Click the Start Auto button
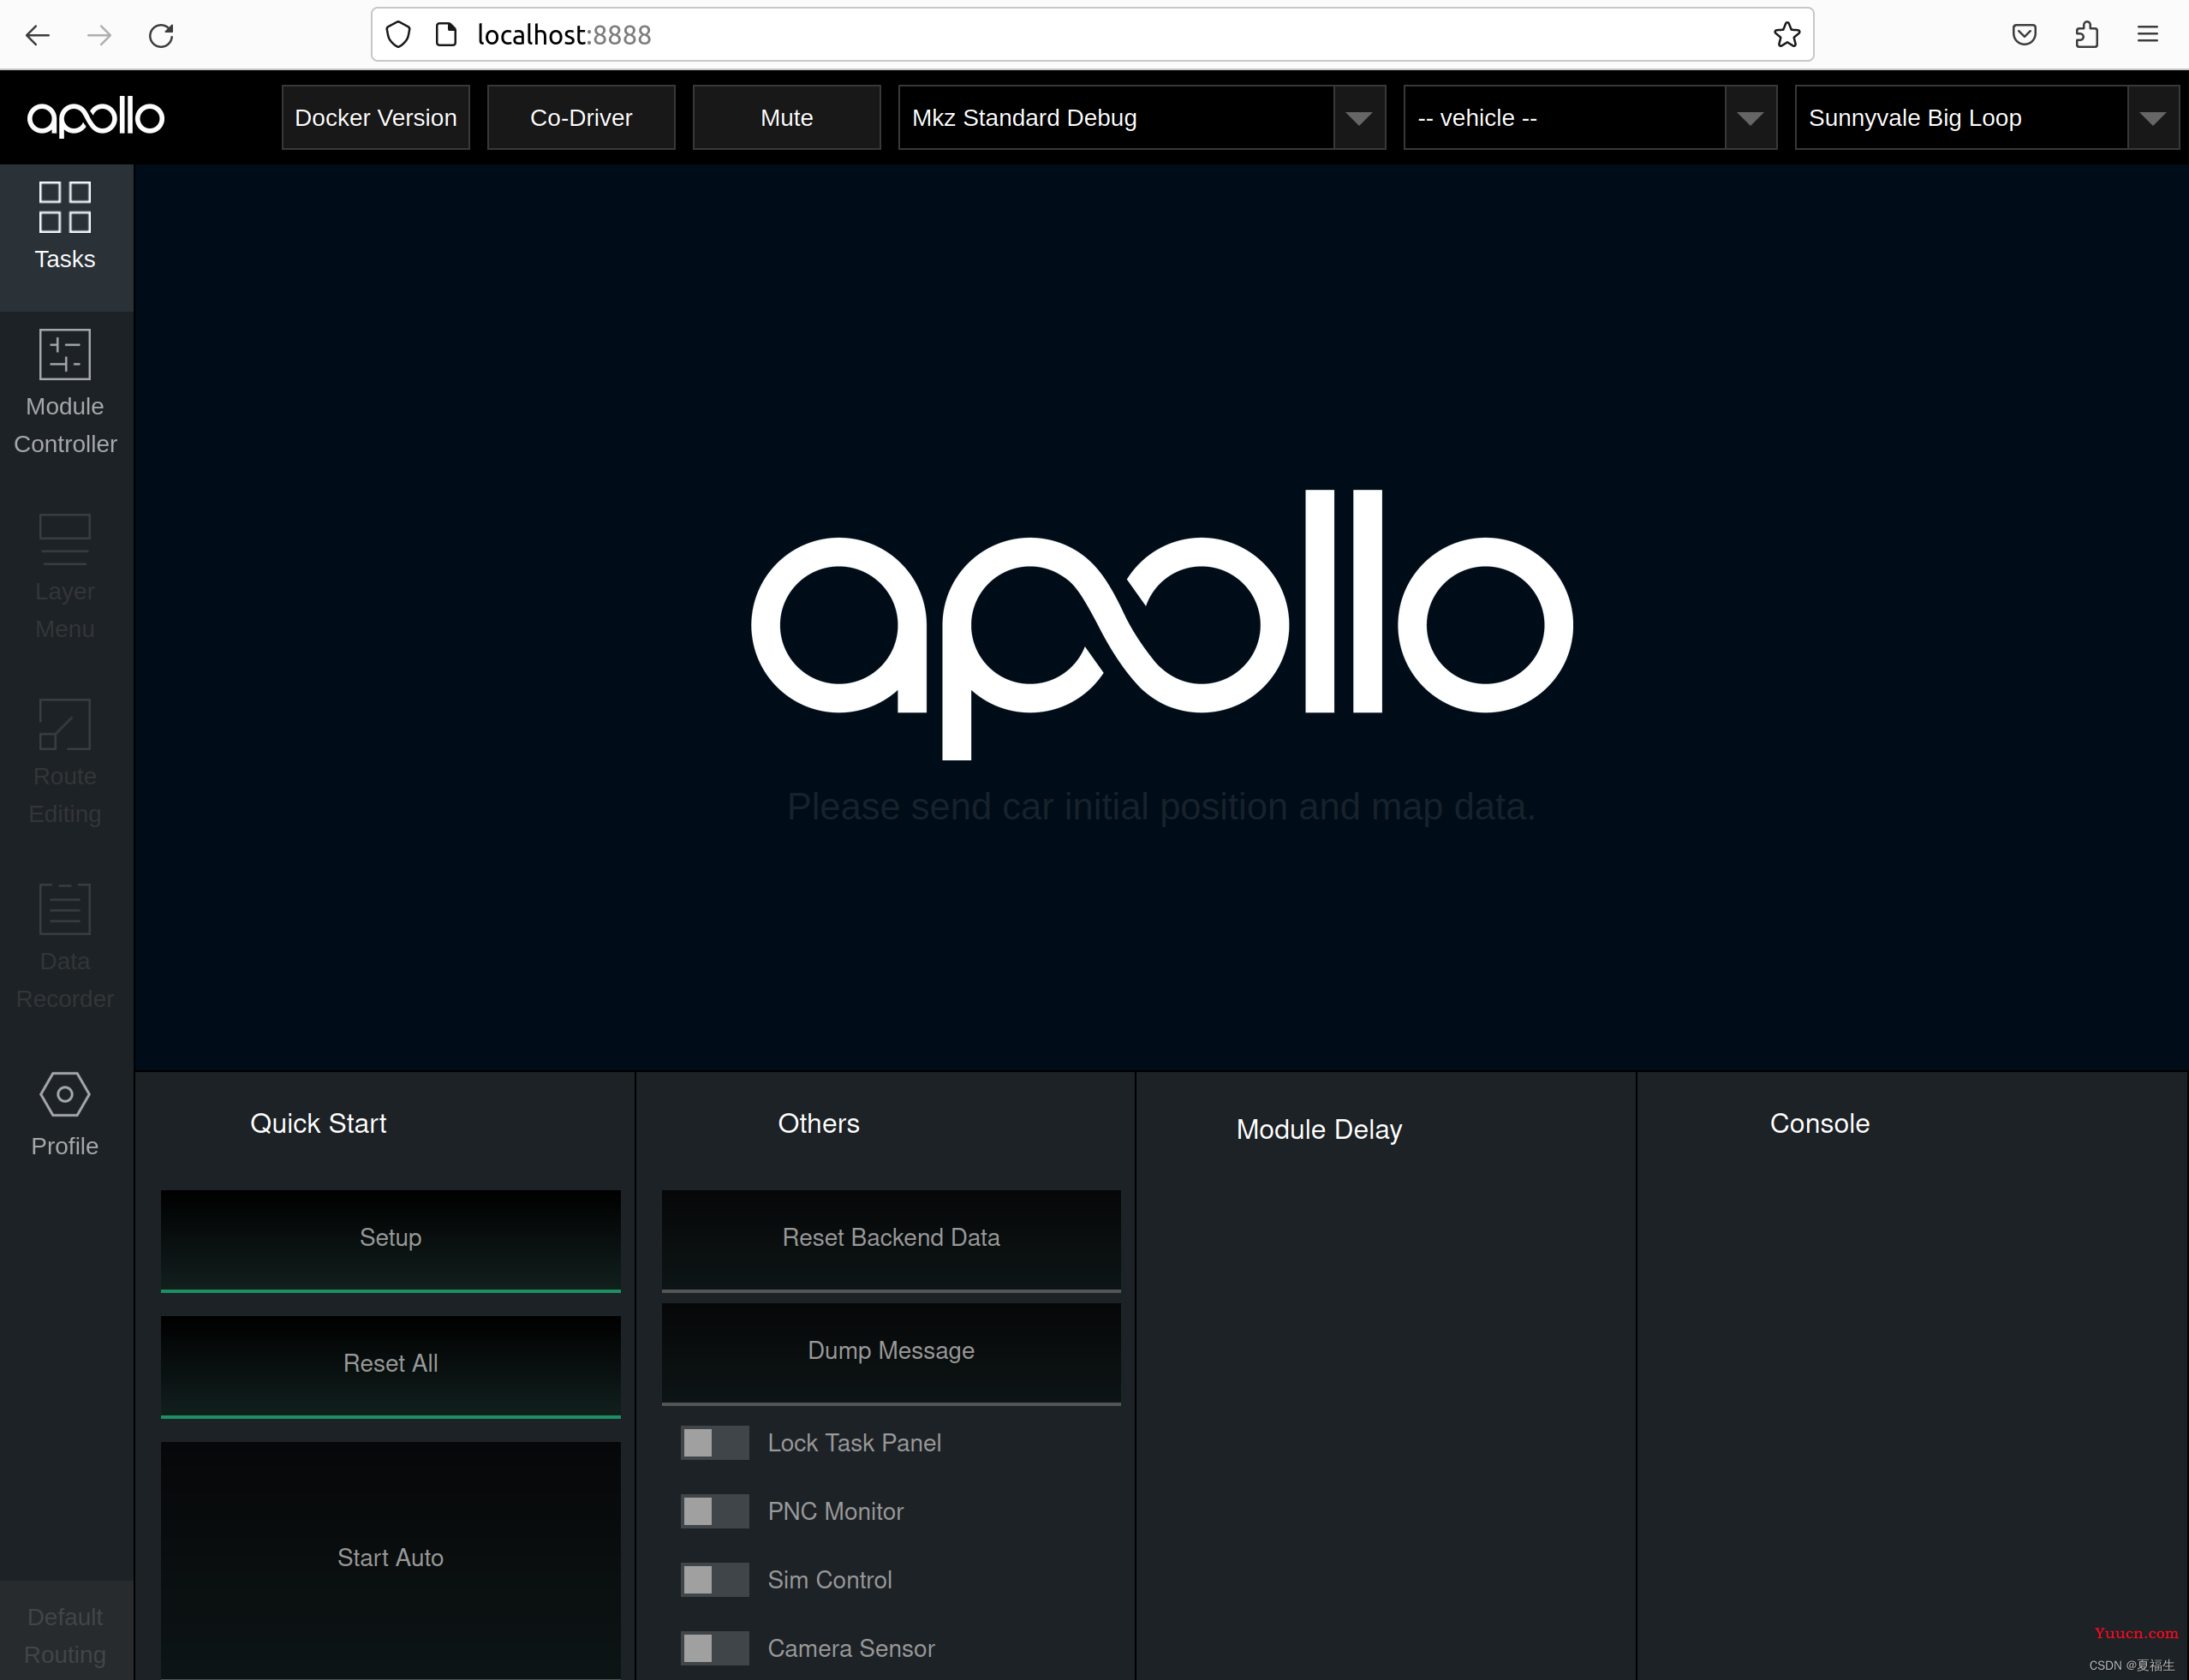The width and height of the screenshot is (2189, 1680). (x=390, y=1559)
